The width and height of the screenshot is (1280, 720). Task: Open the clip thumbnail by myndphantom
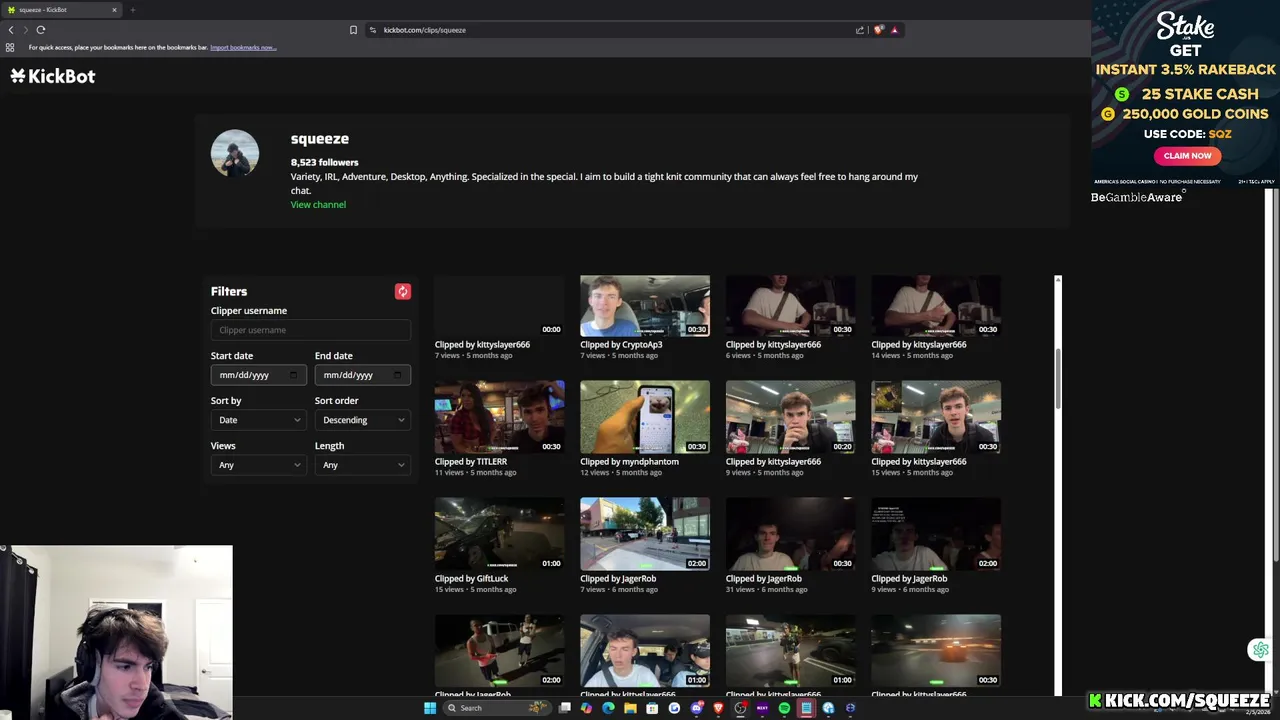[x=645, y=416]
